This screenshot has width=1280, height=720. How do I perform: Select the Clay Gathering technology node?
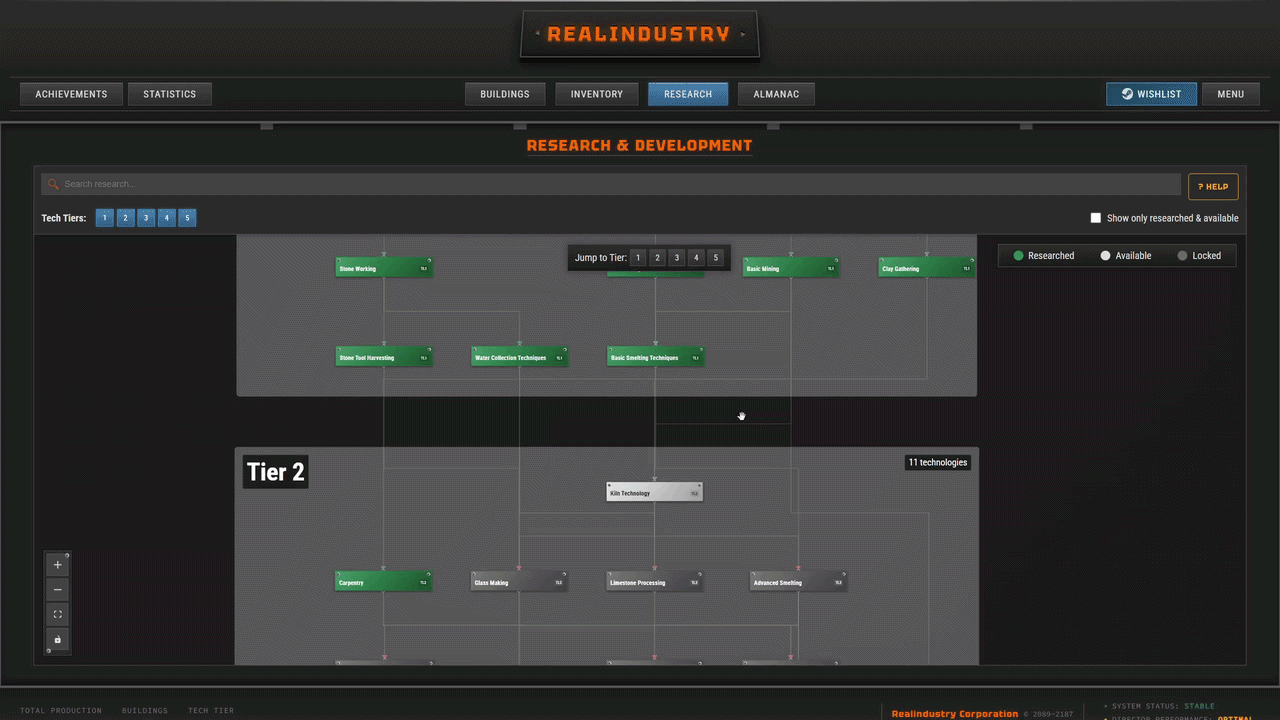pos(927,268)
